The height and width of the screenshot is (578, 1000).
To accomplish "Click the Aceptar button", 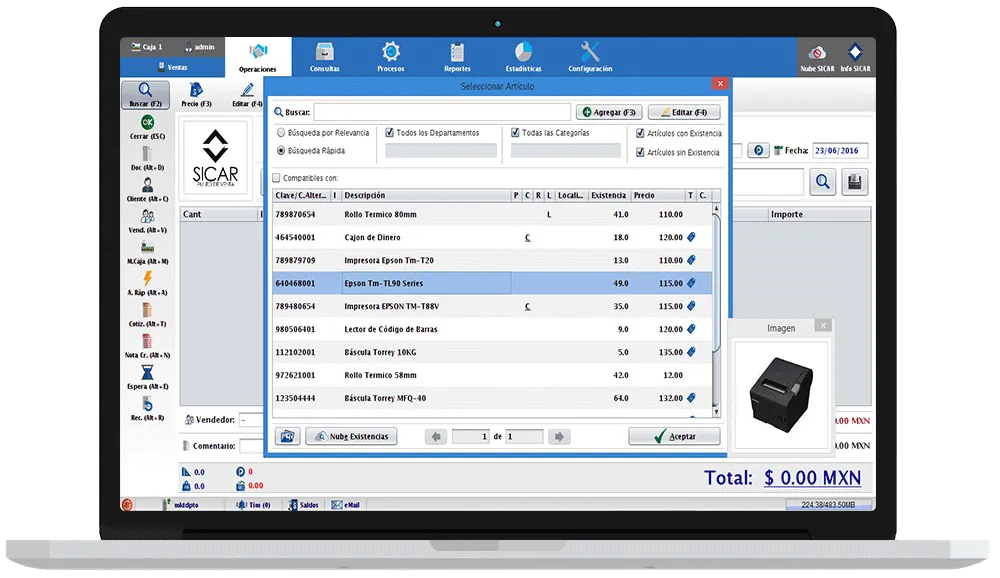I will (674, 437).
